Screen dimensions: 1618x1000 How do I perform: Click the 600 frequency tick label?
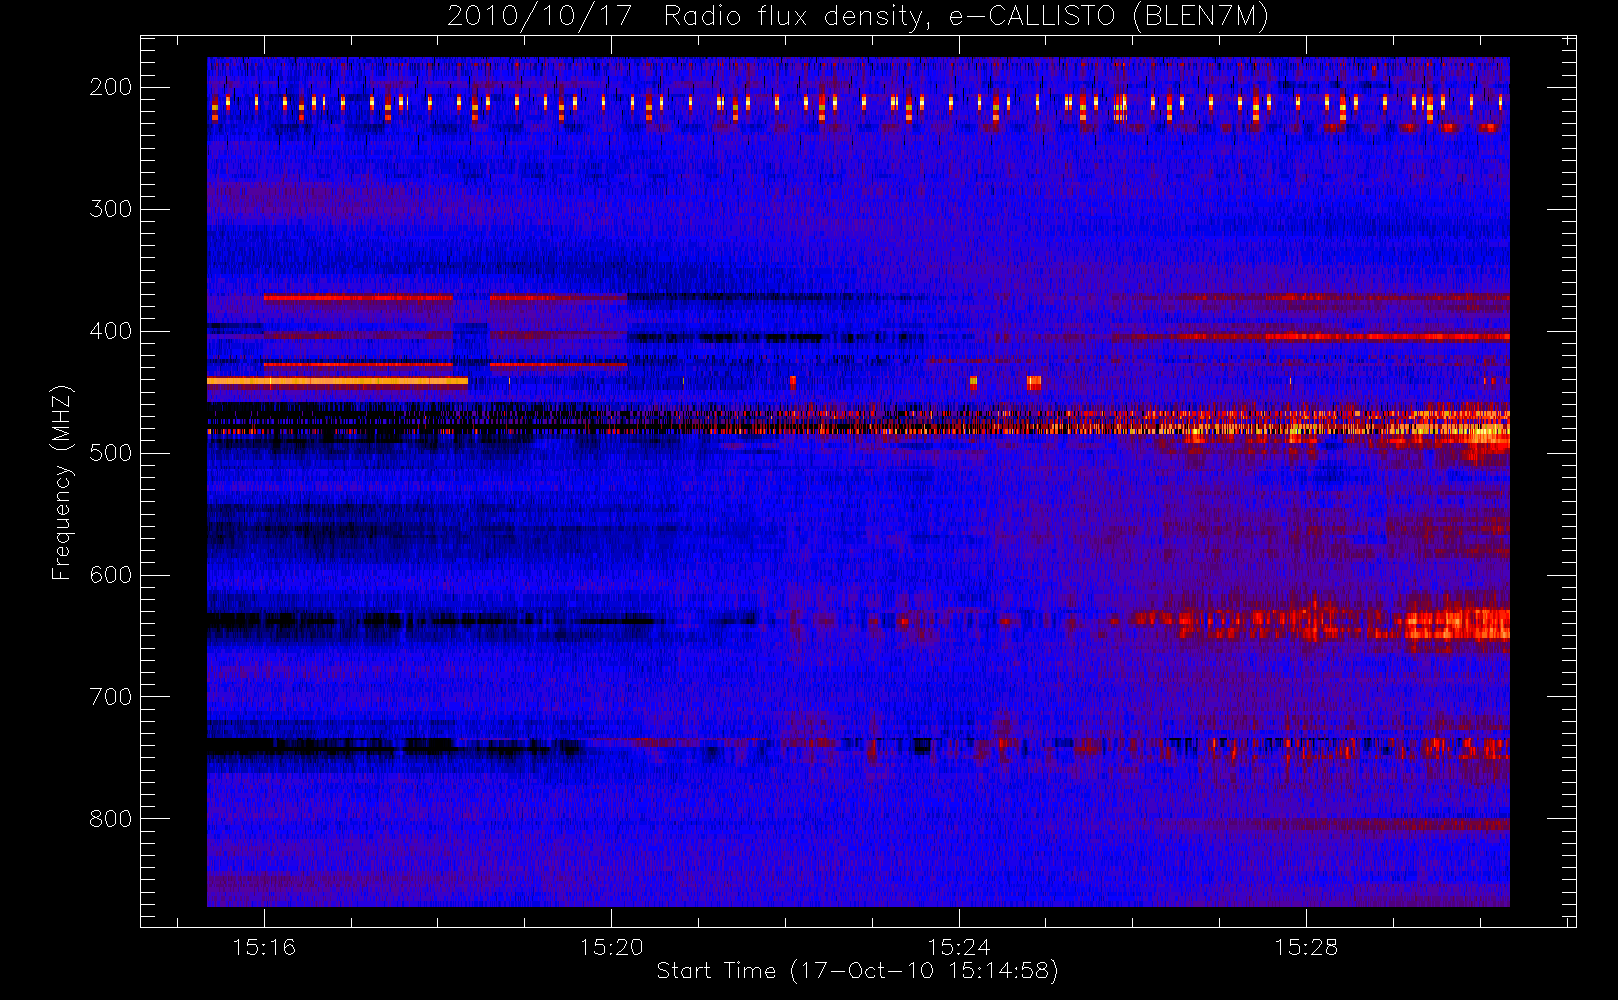(111, 575)
